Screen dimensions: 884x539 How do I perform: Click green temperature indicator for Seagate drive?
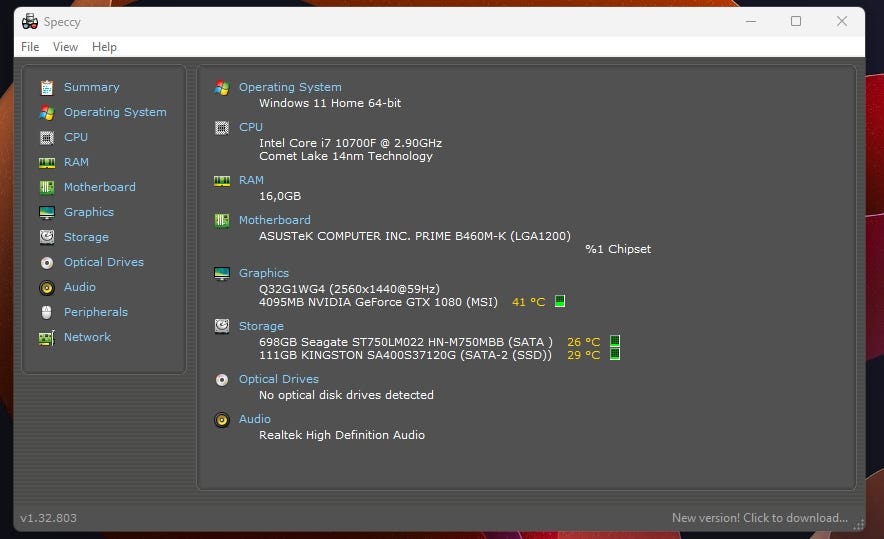tap(615, 341)
